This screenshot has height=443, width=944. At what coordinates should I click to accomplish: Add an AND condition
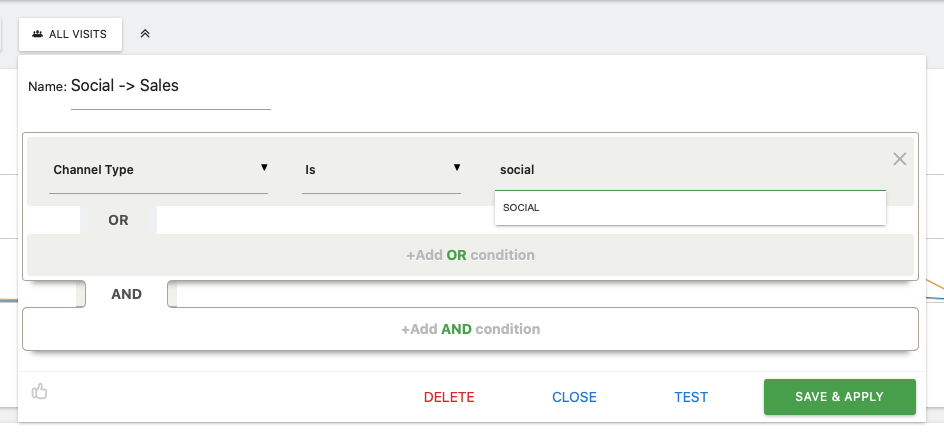(470, 329)
